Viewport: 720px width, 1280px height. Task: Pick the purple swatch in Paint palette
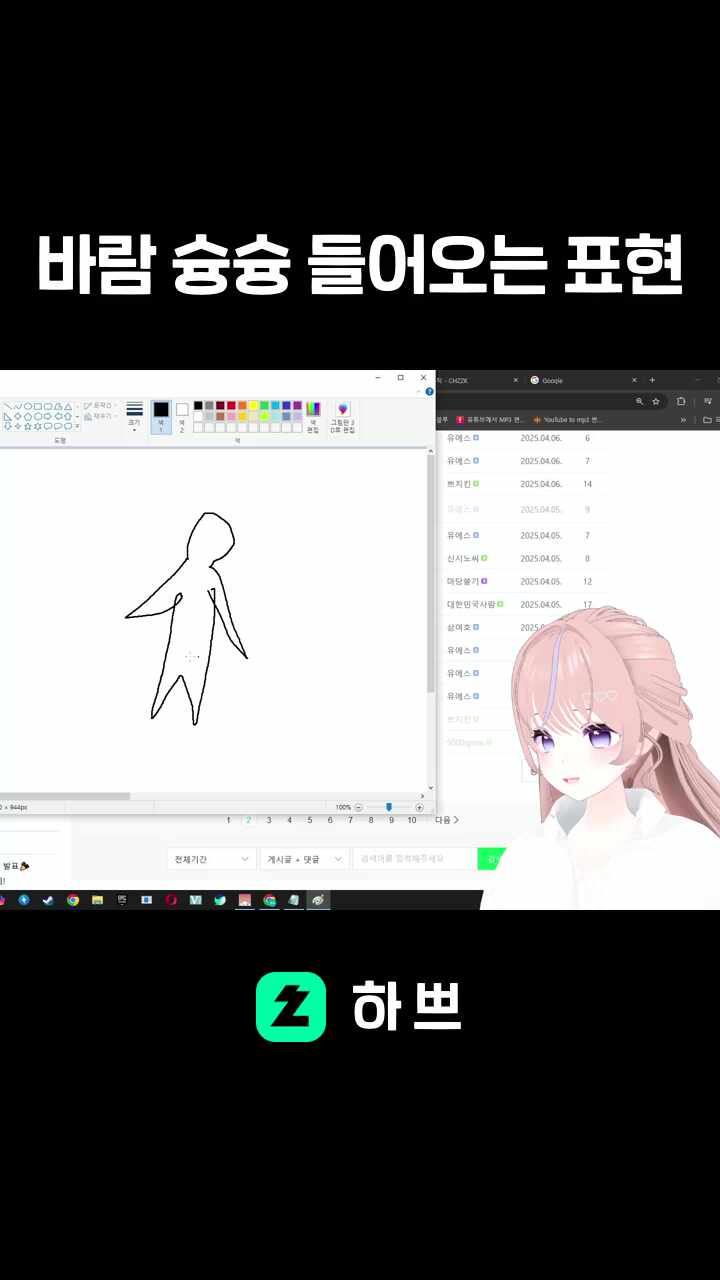click(297, 406)
